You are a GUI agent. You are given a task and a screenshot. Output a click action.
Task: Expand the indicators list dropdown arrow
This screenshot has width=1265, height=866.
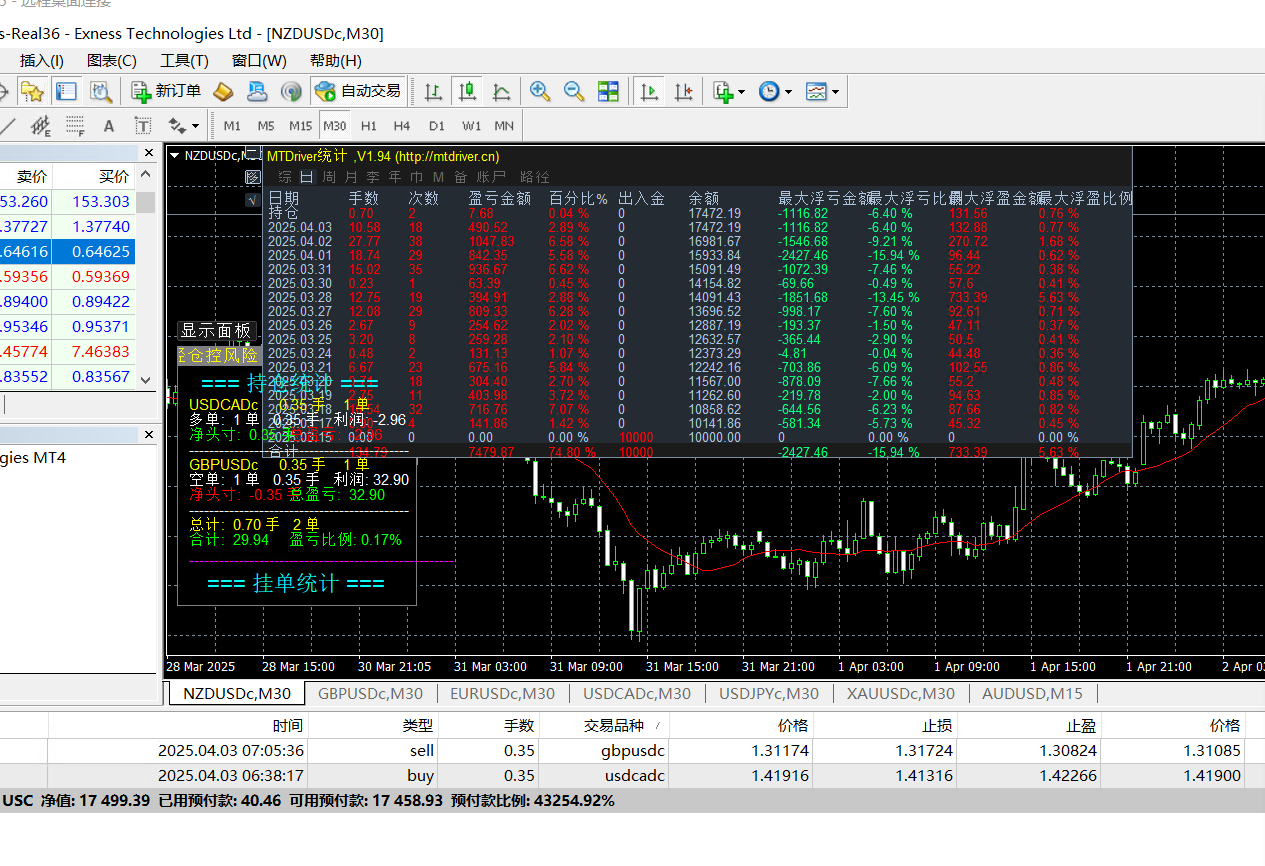(x=741, y=92)
